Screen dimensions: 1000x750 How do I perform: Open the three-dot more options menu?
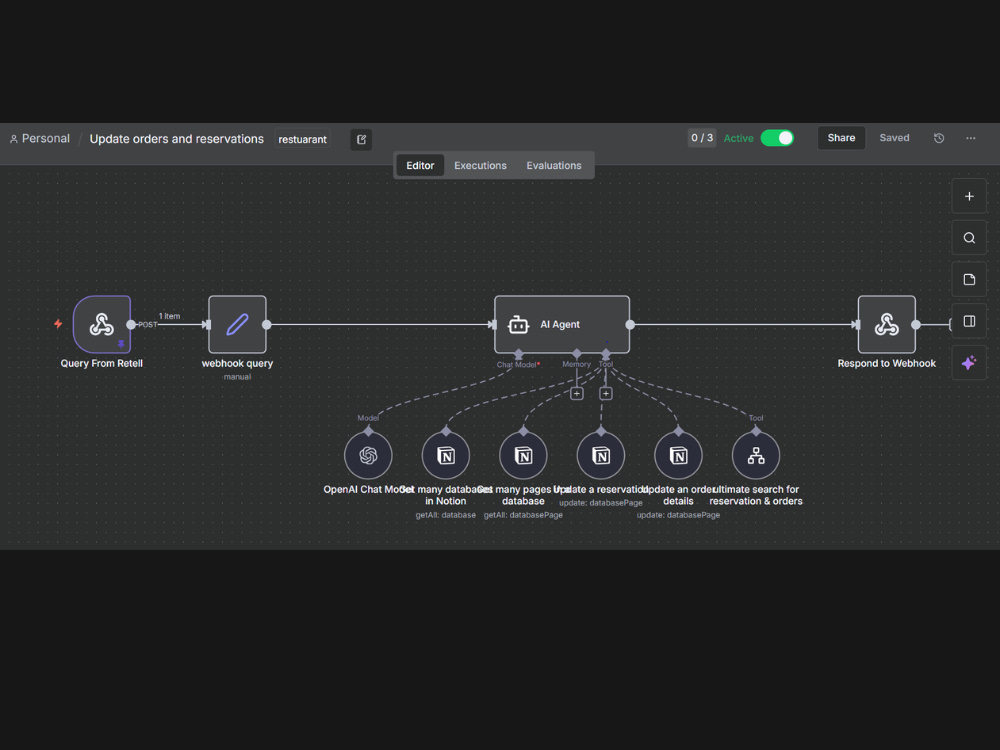coord(971,138)
